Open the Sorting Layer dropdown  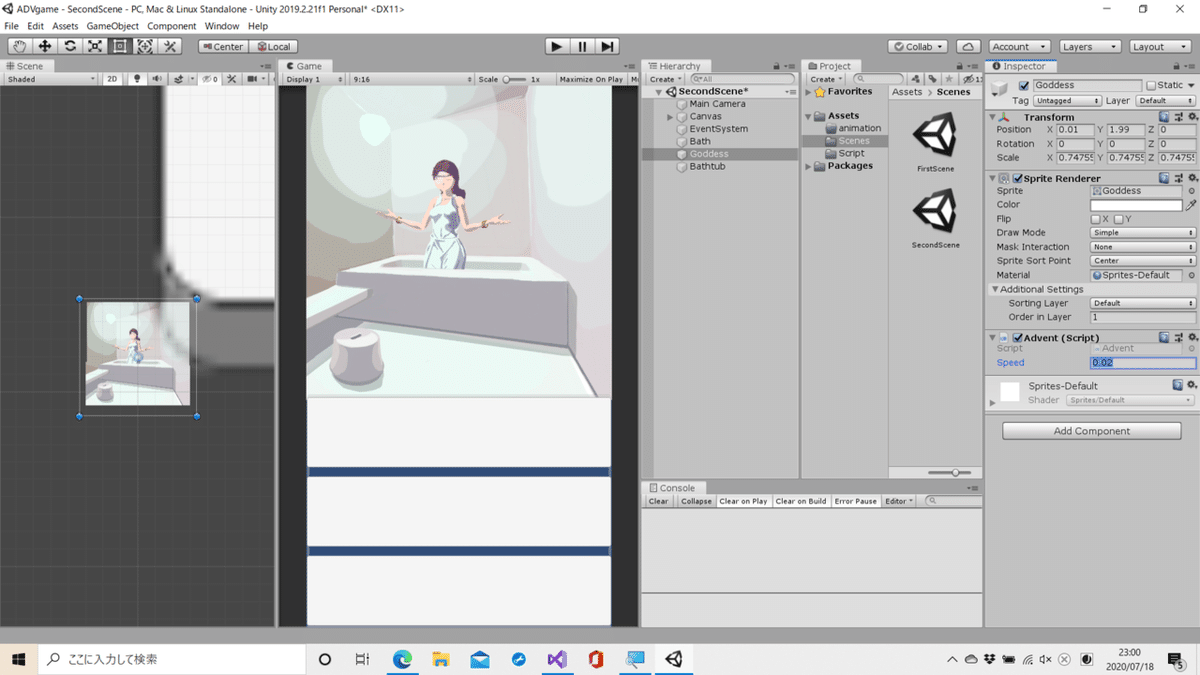(1143, 303)
